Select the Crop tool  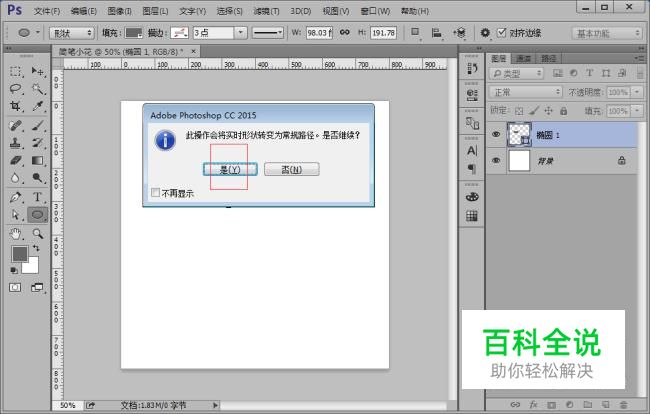click(15, 106)
